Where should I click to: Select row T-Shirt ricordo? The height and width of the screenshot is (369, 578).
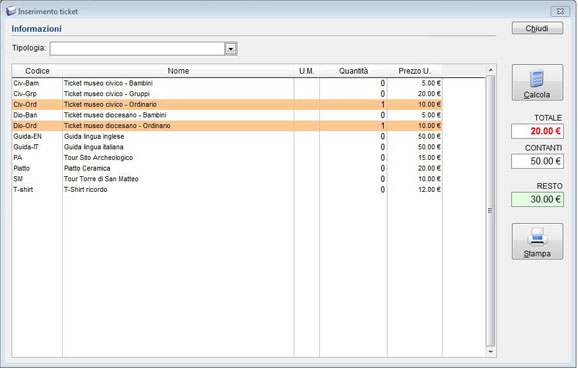(227, 190)
